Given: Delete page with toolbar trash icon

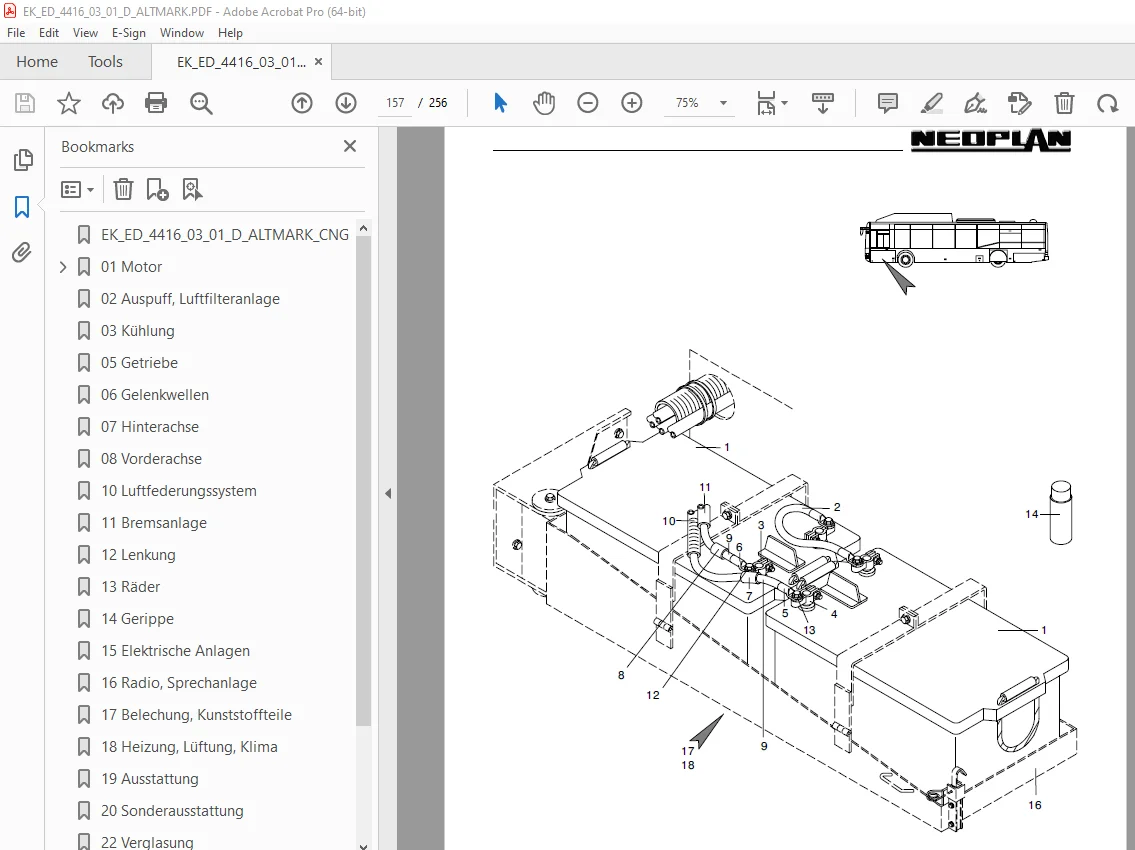Looking at the screenshot, I should pos(1064,103).
